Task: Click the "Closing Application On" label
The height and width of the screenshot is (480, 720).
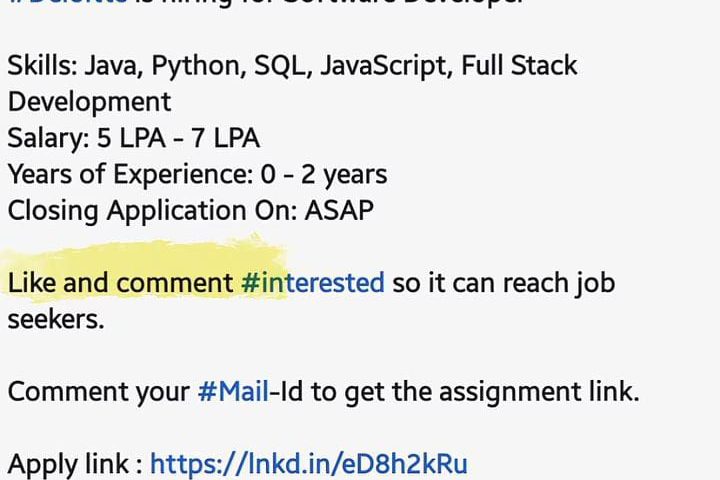Action: click(x=140, y=211)
